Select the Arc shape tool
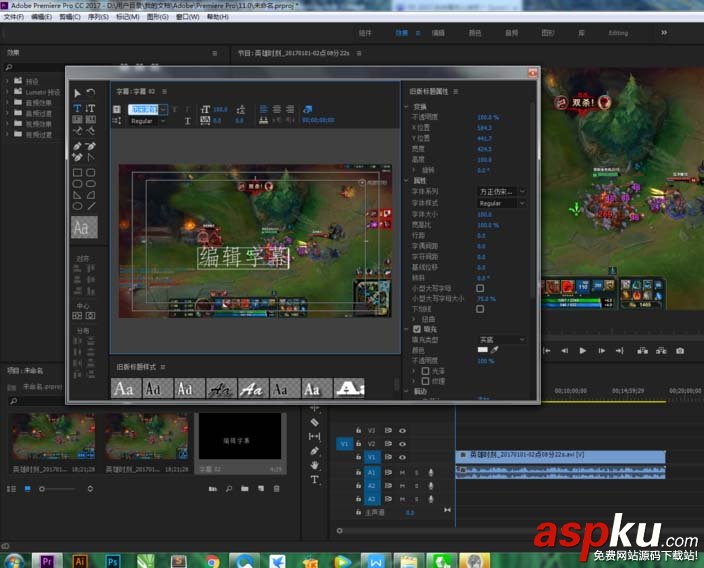Image resolution: width=704 pixels, height=568 pixels. pyautogui.click(x=91, y=195)
